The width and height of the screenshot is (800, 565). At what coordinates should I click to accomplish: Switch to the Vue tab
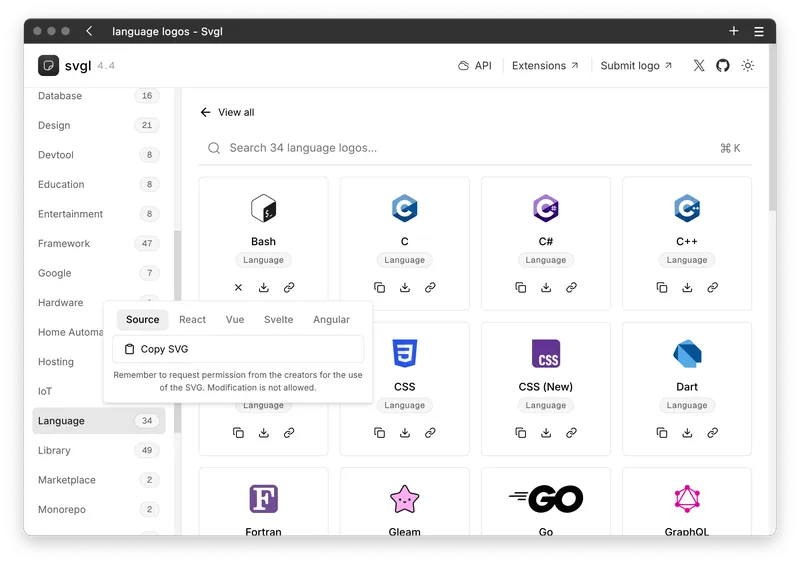pos(235,320)
